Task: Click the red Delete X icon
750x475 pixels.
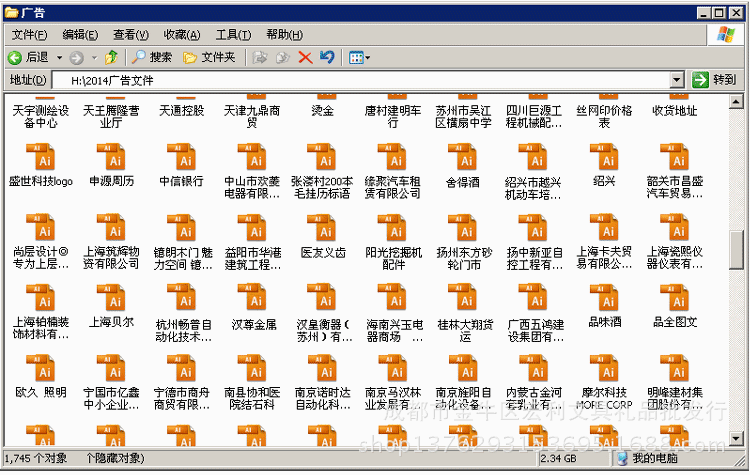Action: pos(305,58)
